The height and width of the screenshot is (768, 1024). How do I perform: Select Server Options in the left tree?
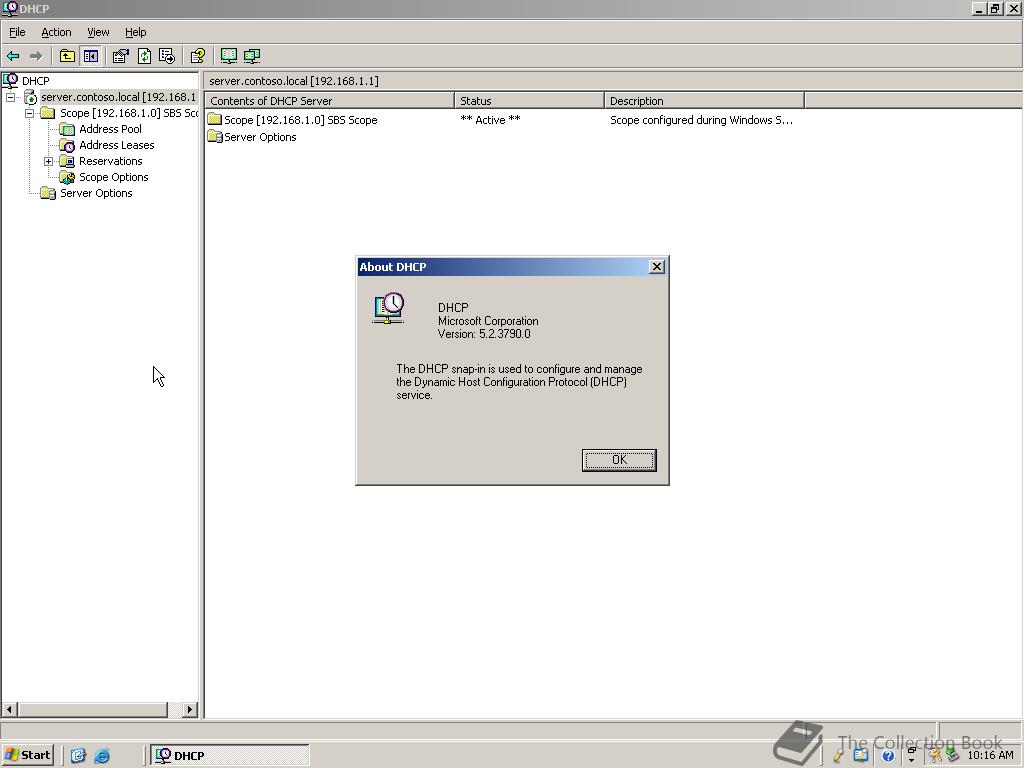tap(96, 193)
